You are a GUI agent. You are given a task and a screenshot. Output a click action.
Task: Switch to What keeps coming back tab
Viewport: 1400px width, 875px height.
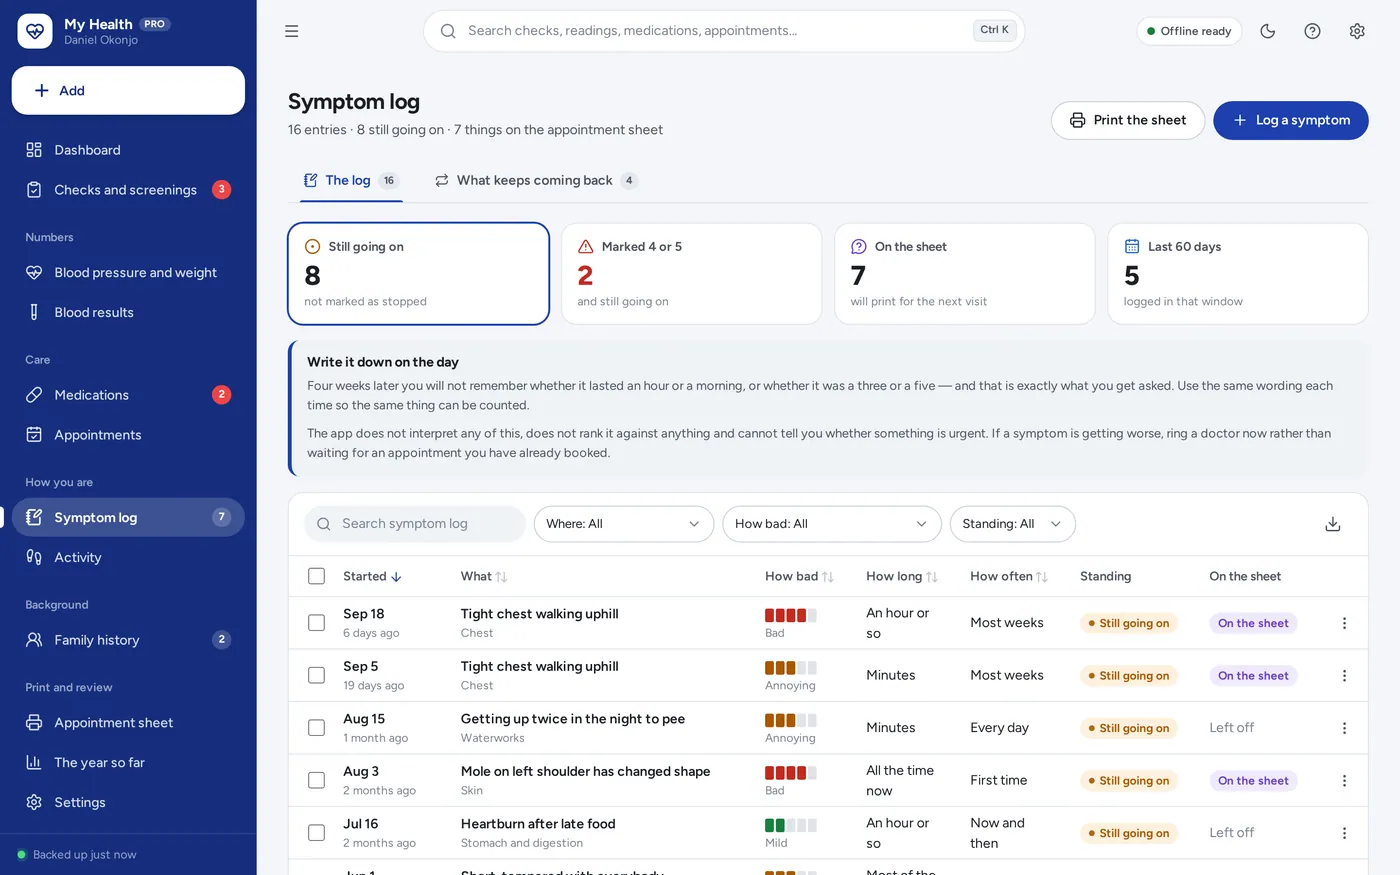point(536,181)
